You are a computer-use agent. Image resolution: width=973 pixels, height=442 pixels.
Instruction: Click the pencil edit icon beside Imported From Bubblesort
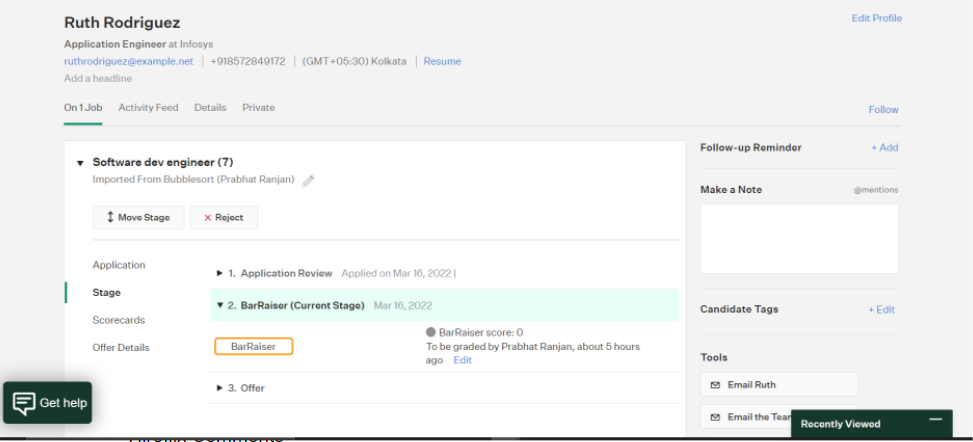308,180
